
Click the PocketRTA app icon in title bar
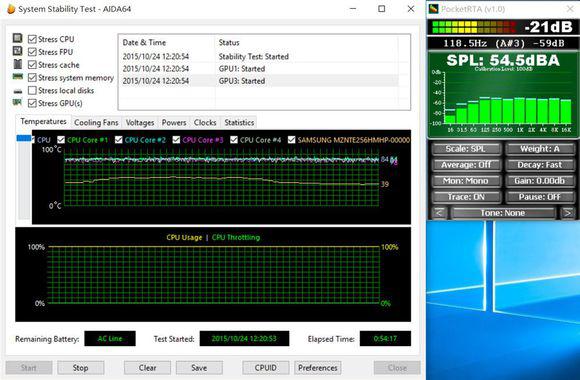(434, 9)
